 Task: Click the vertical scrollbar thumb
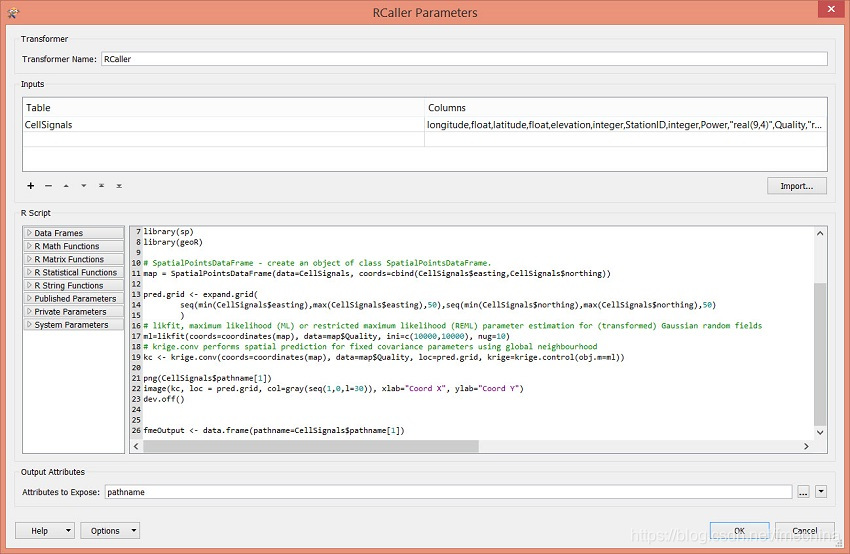820,354
